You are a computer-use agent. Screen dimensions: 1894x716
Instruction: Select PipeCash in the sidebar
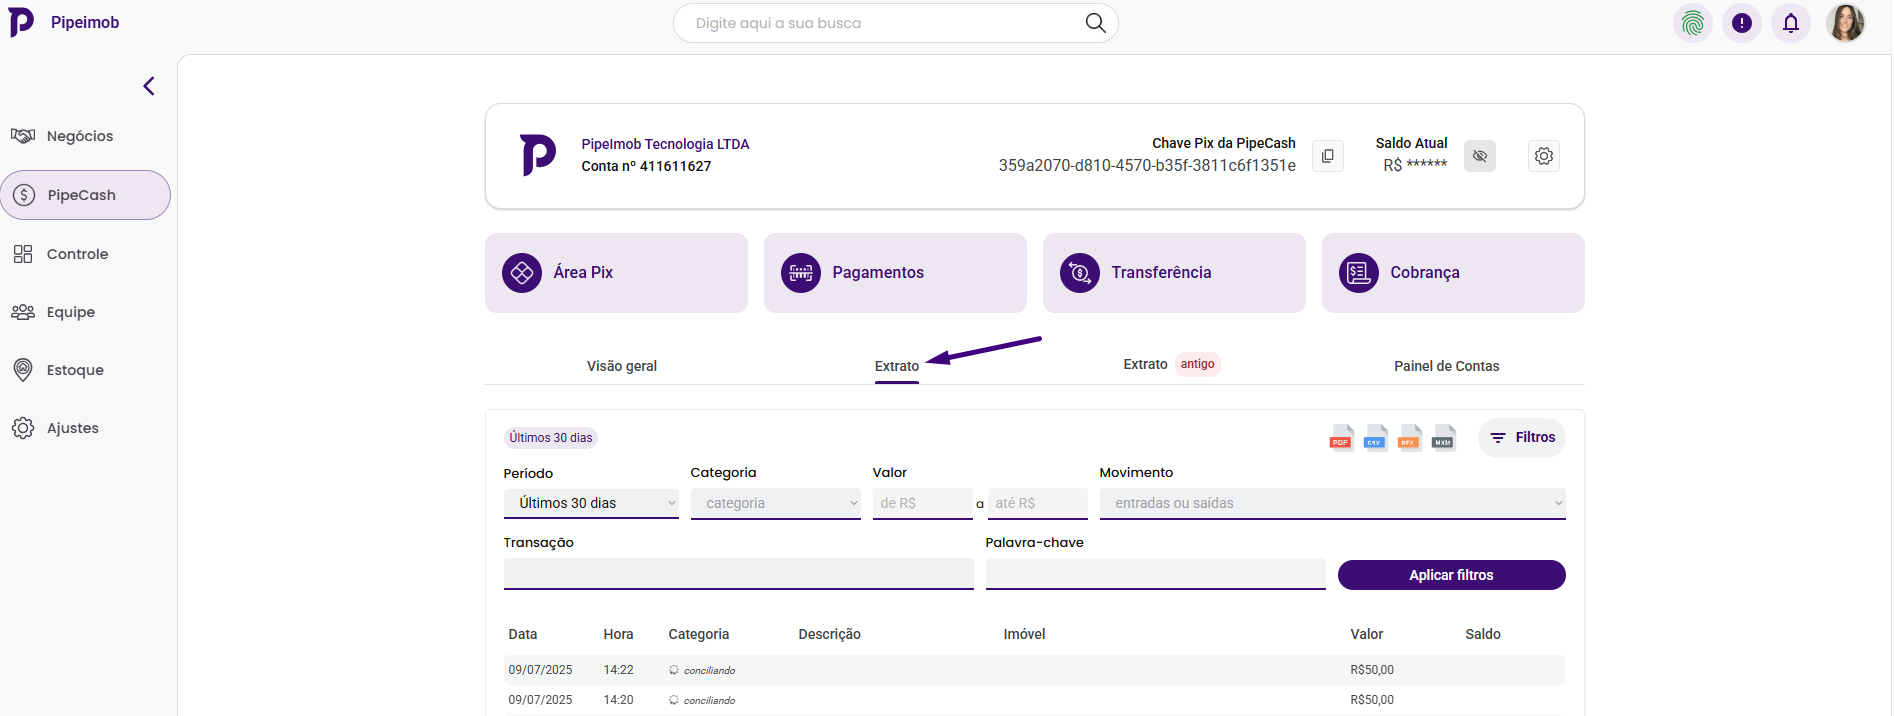(85, 195)
